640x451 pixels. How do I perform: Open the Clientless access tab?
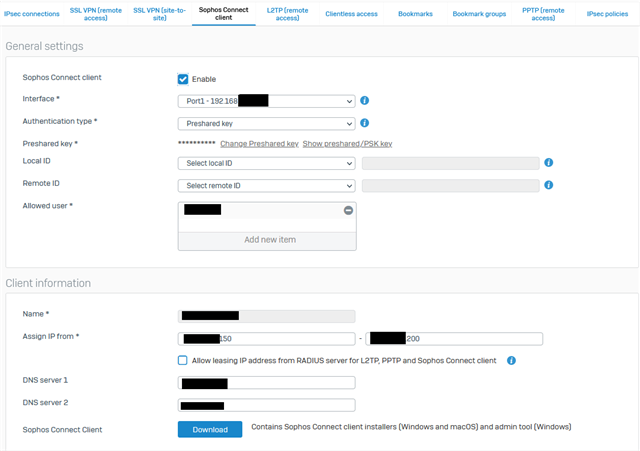tap(351, 14)
